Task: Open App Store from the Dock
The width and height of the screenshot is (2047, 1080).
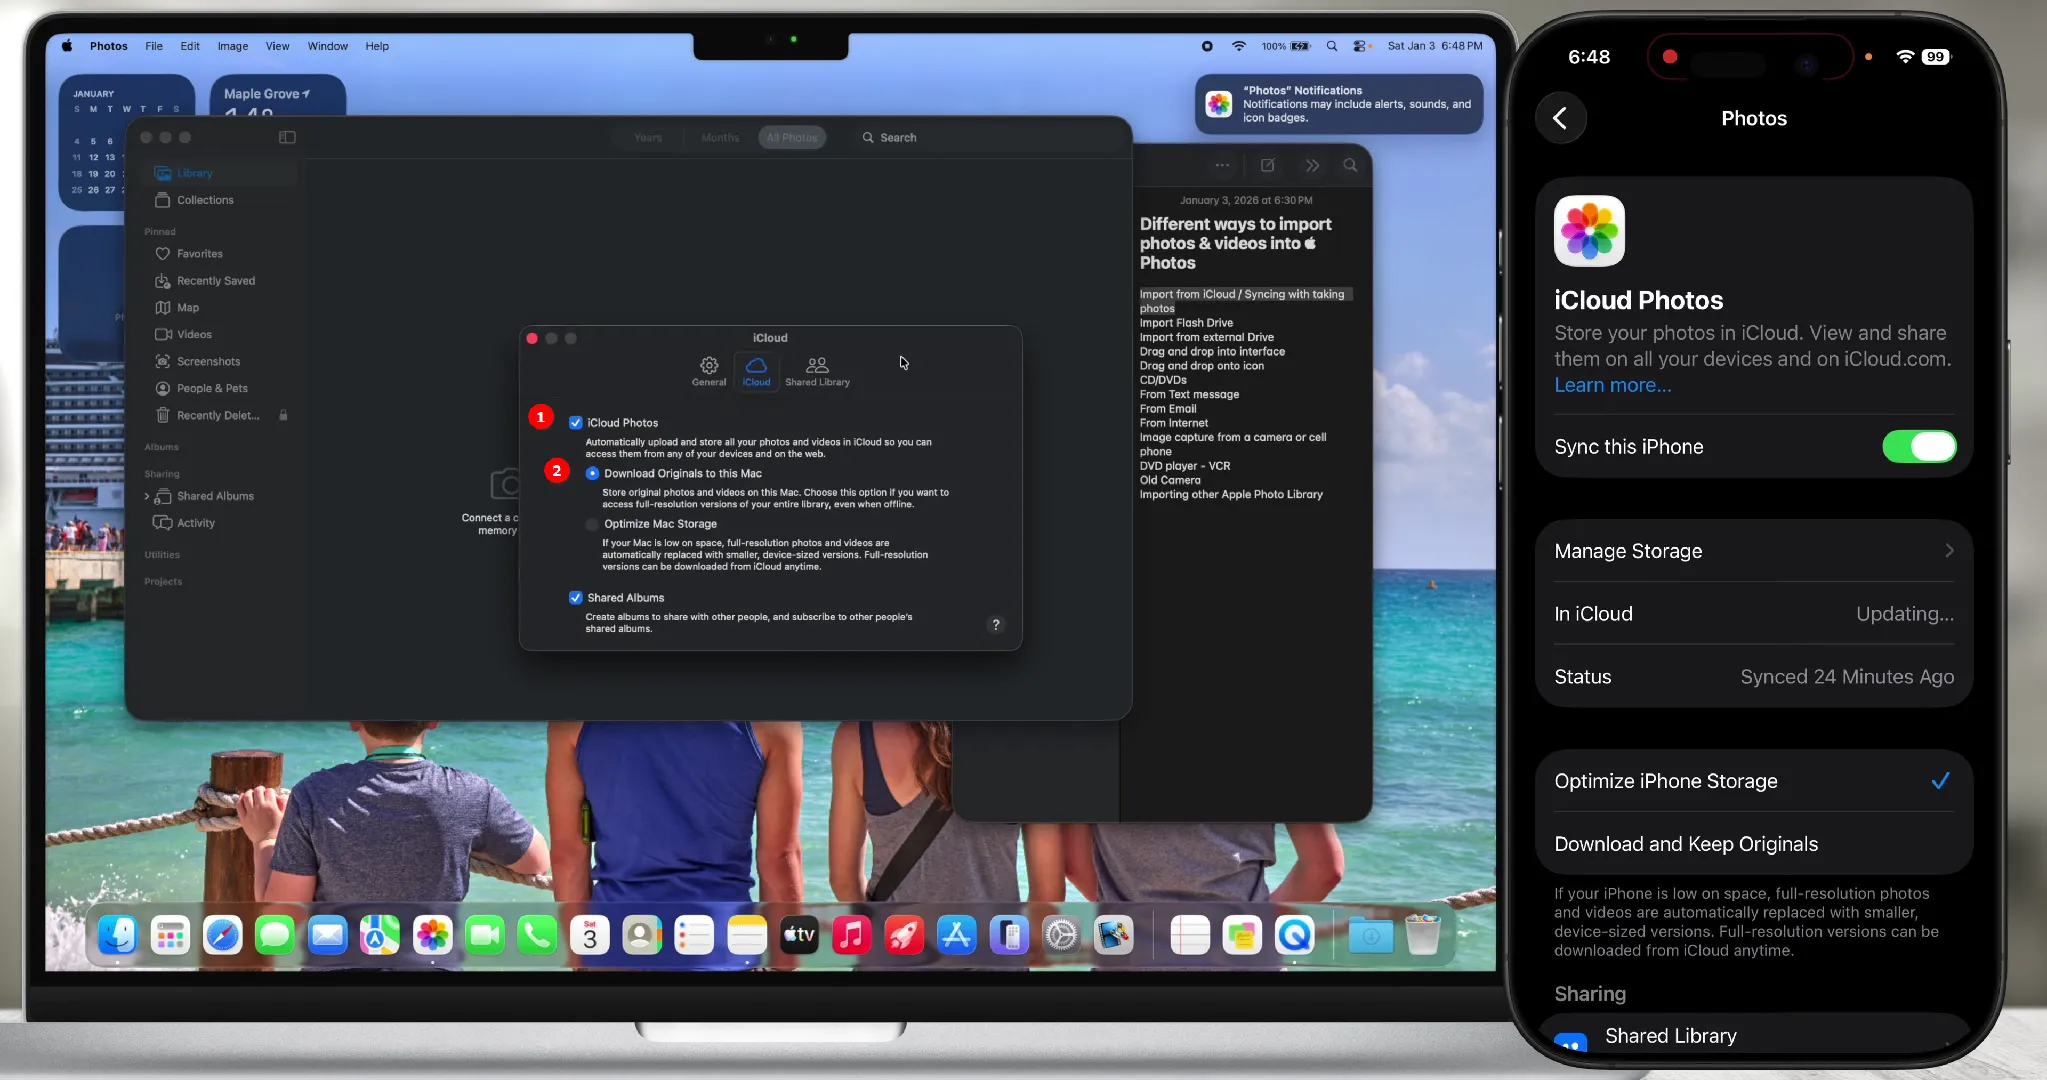Action: tap(957, 936)
